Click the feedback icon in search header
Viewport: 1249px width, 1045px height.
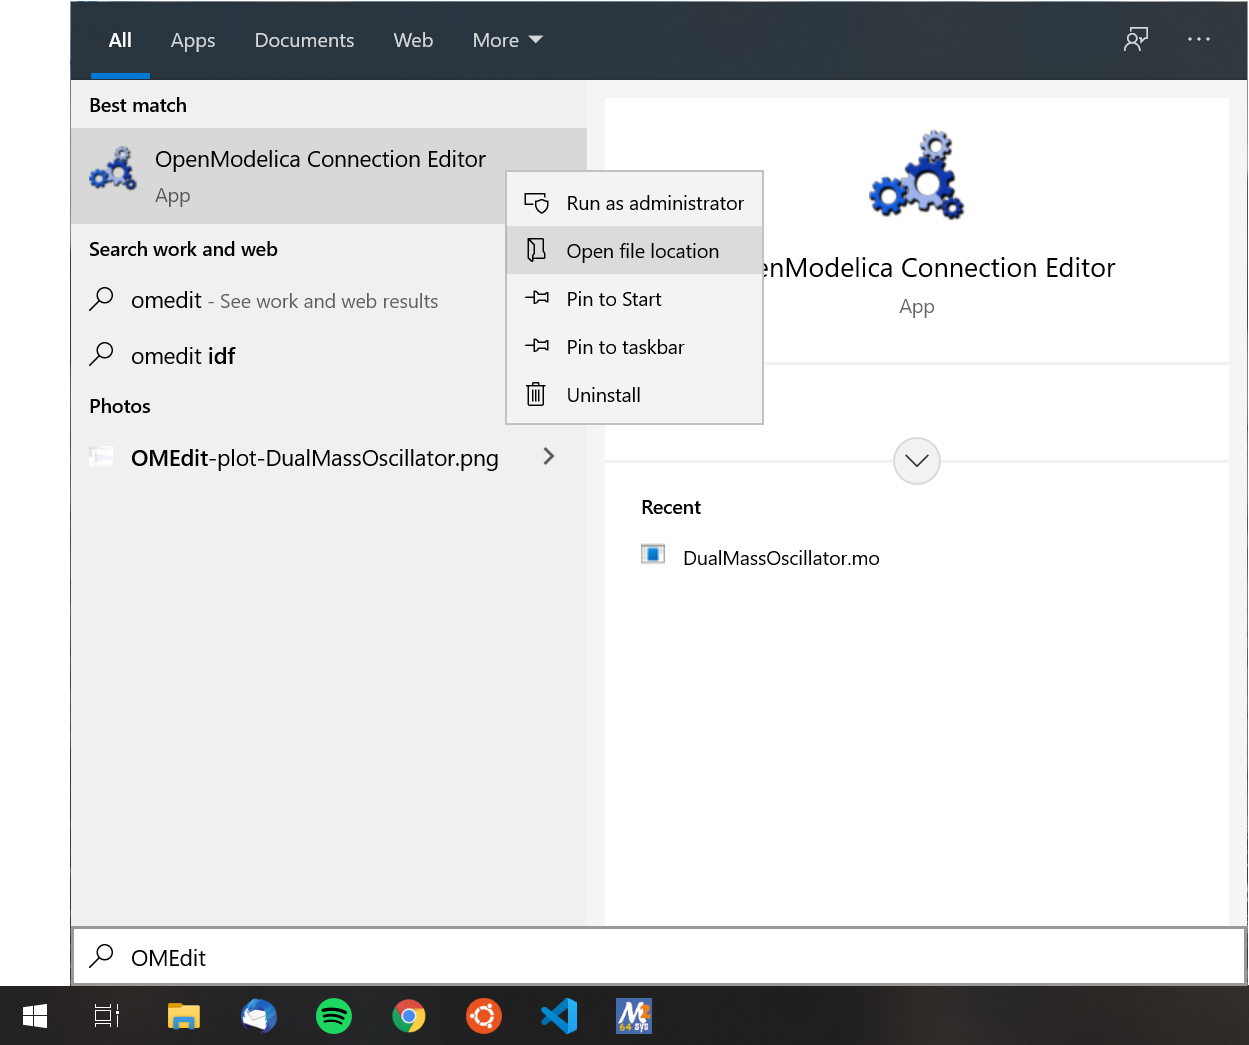point(1135,39)
